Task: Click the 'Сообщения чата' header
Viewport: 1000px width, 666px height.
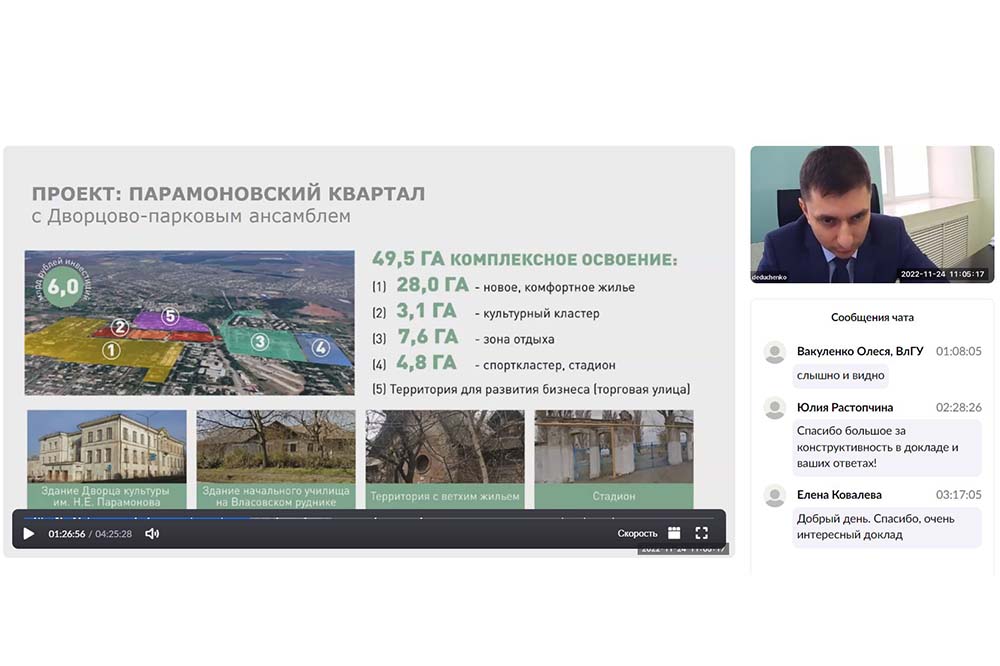Action: coord(872,318)
